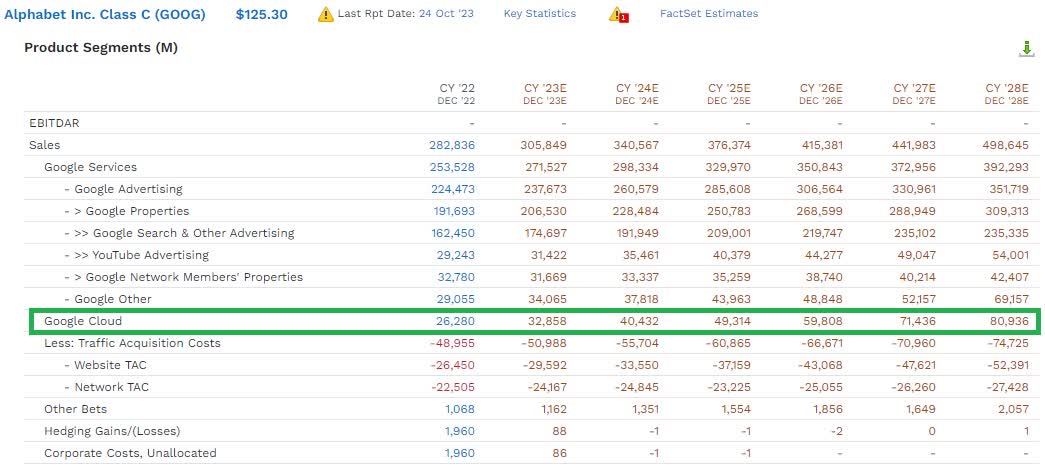Open the Key Statistics link
The image size is (1045, 470).
point(539,14)
